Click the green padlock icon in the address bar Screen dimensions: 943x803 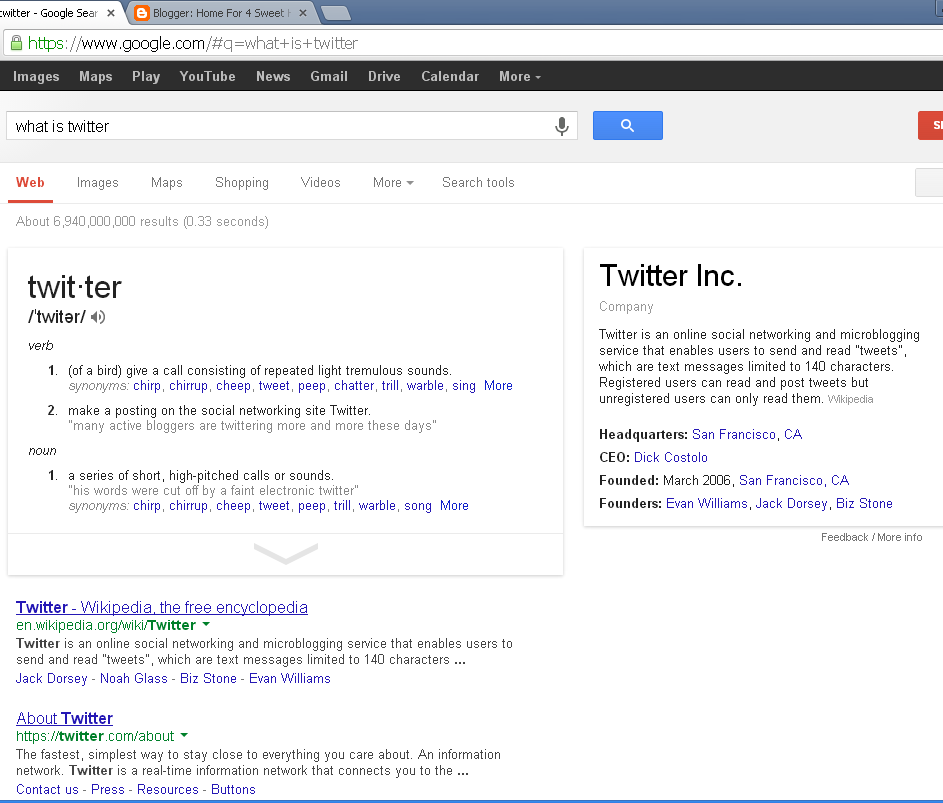tap(17, 43)
